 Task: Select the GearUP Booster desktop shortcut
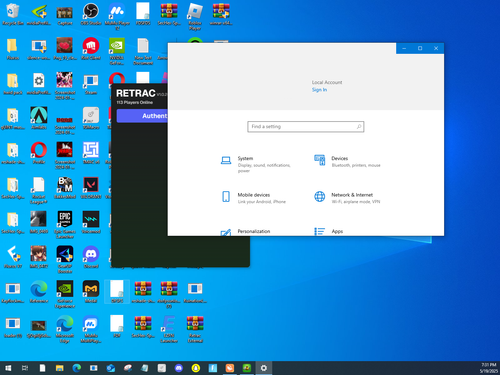[65, 259]
